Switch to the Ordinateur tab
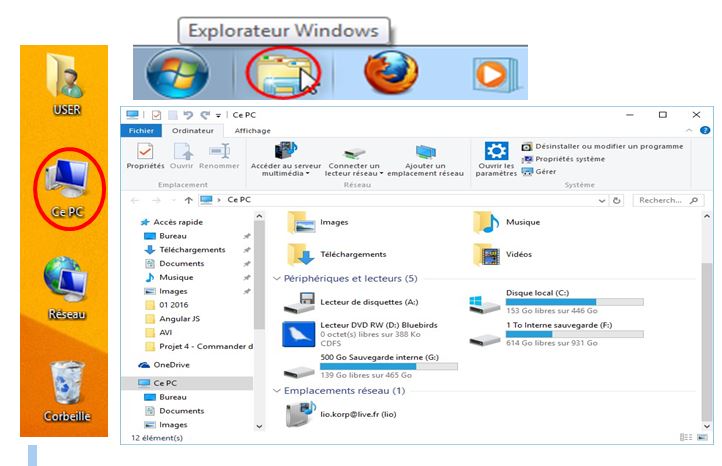 (x=193, y=131)
